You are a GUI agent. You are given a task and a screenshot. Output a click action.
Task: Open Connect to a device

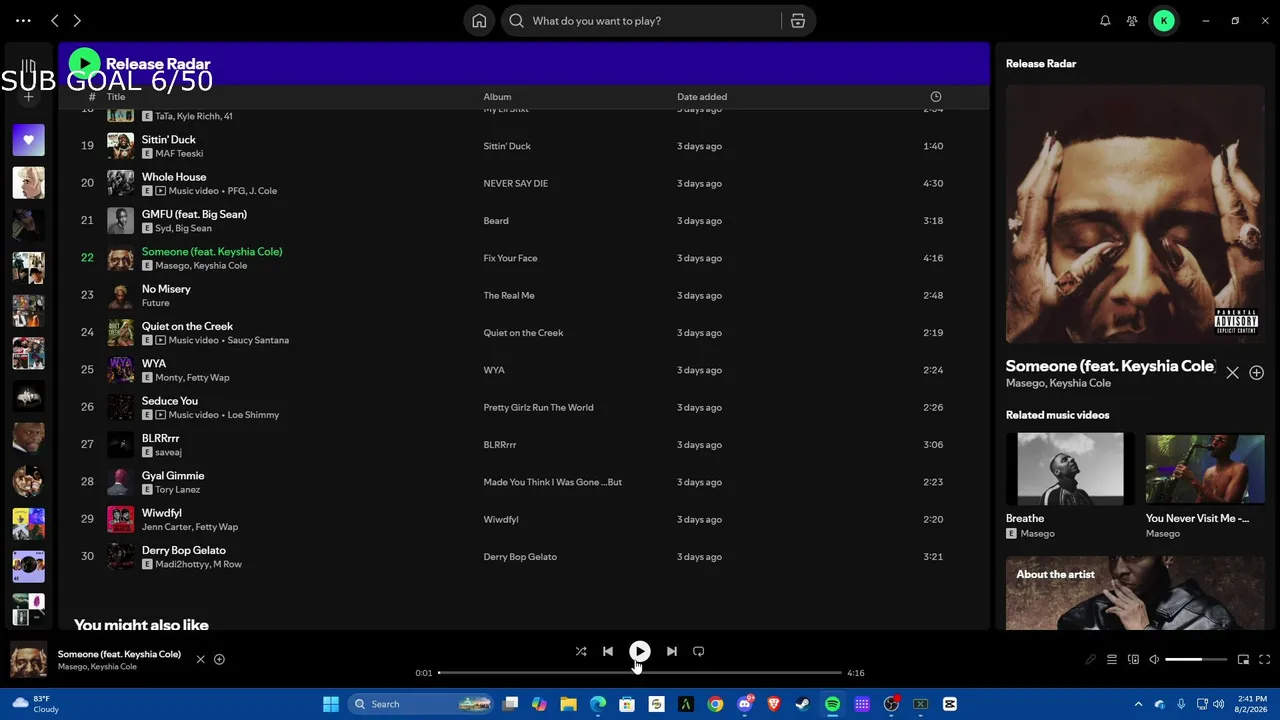tap(1133, 660)
